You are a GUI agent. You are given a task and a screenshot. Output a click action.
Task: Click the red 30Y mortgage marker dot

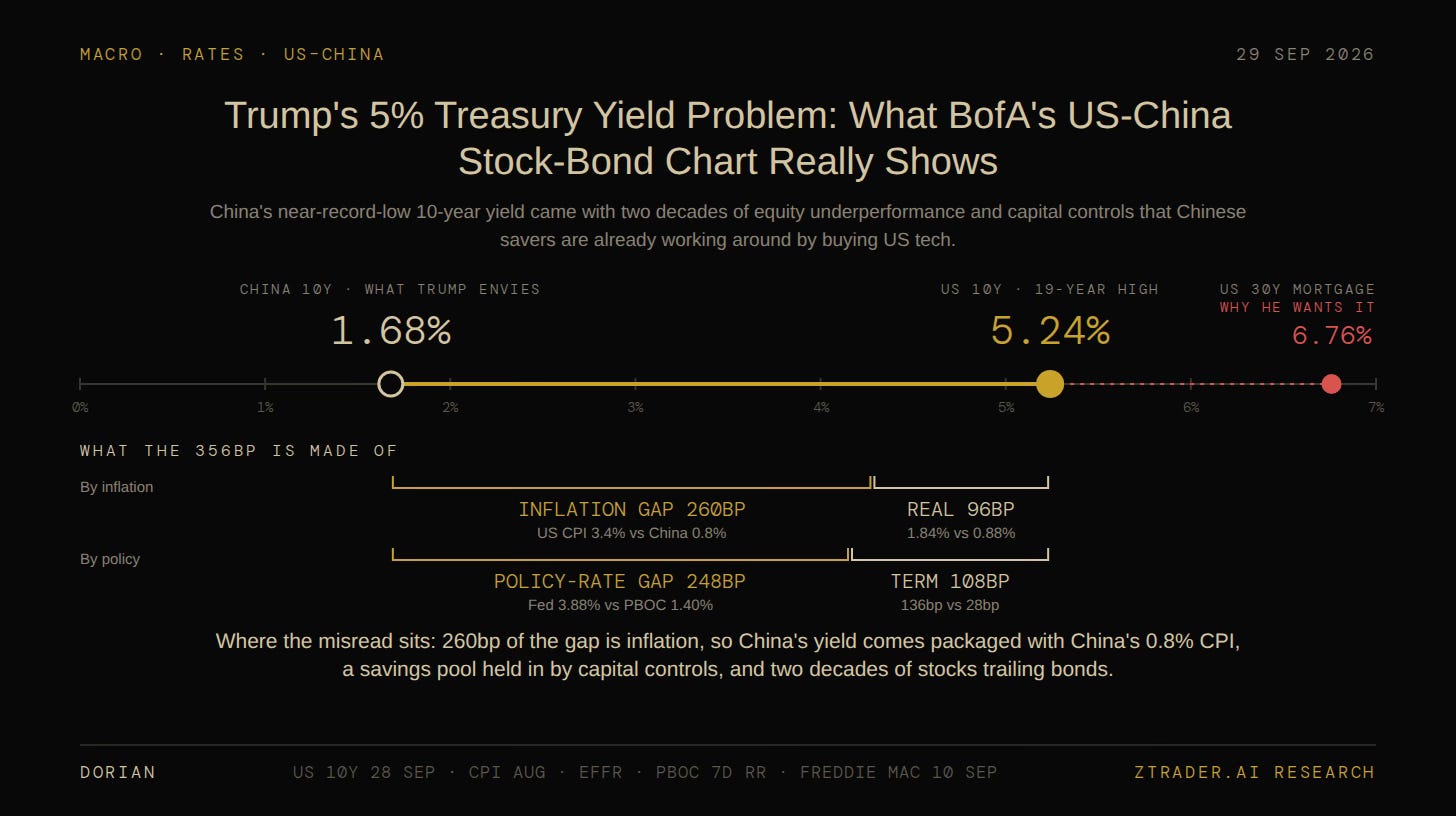coord(1331,384)
